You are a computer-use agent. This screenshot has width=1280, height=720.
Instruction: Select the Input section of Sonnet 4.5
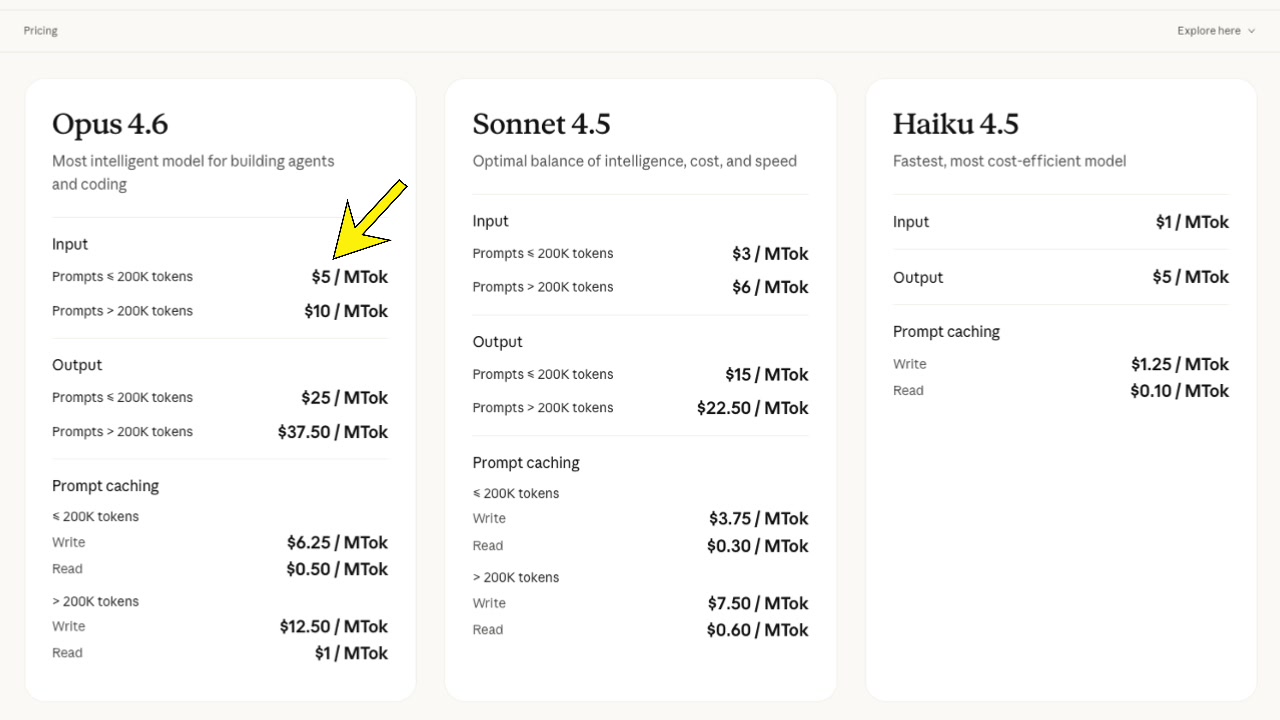coord(490,221)
